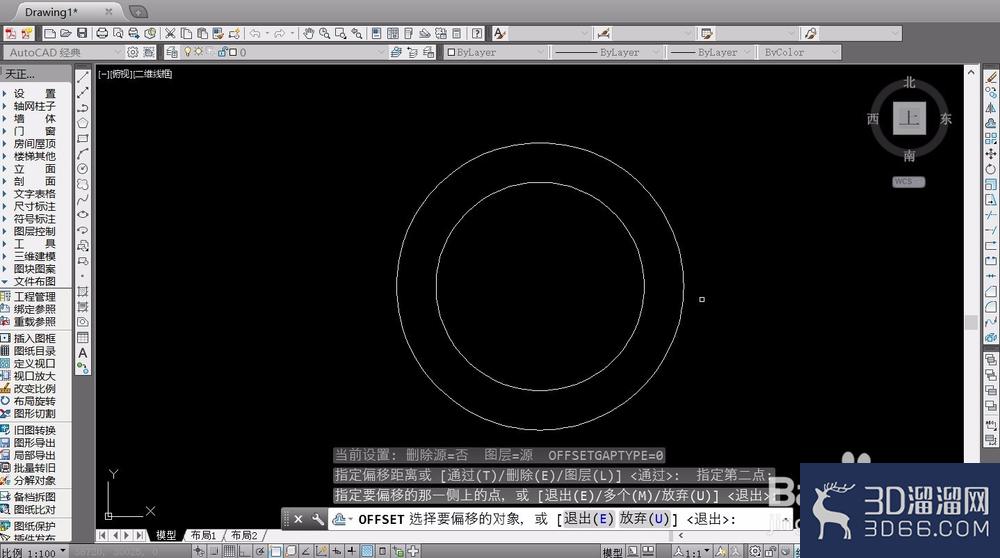The height and width of the screenshot is (558, 1000).
Task: Switch to the 模型 tab
Action: click(166, 535)
